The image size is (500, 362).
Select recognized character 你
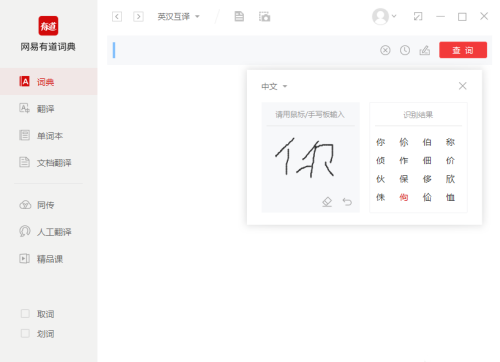(380, 142)
